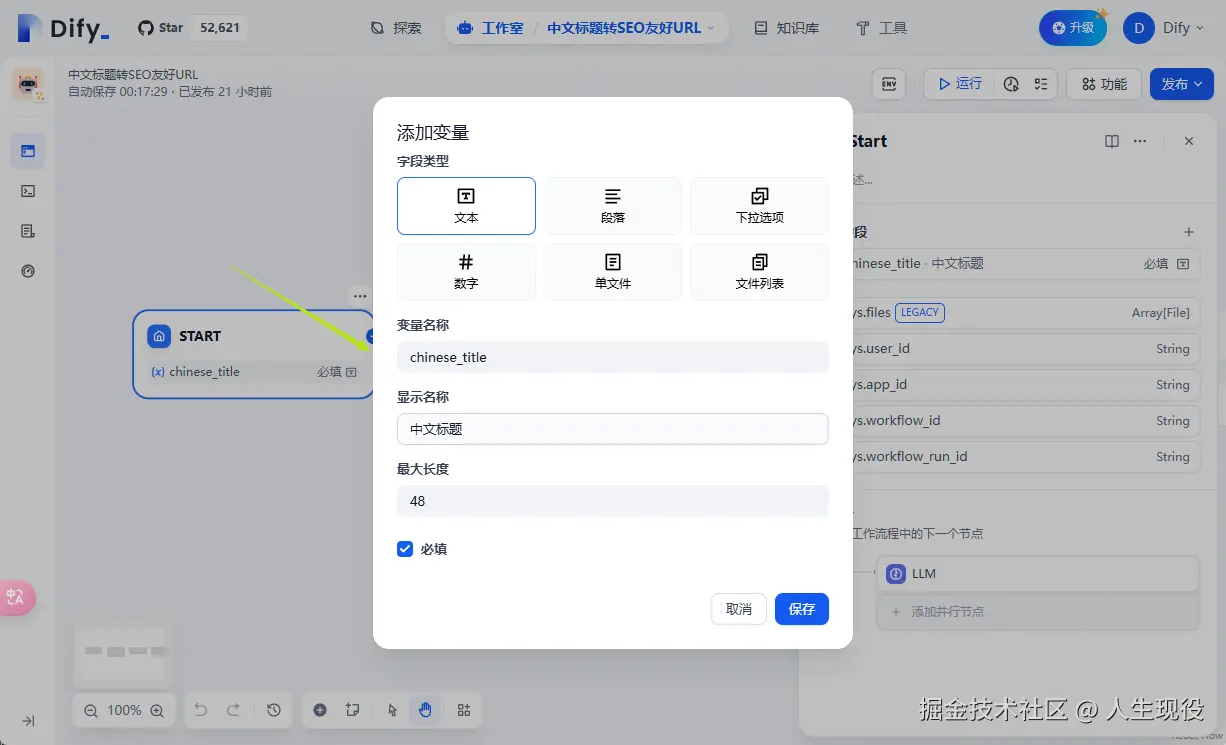Viewport: 1226px width, 745px height.
Task: Open the run history clock icon
Action: 1012,84
